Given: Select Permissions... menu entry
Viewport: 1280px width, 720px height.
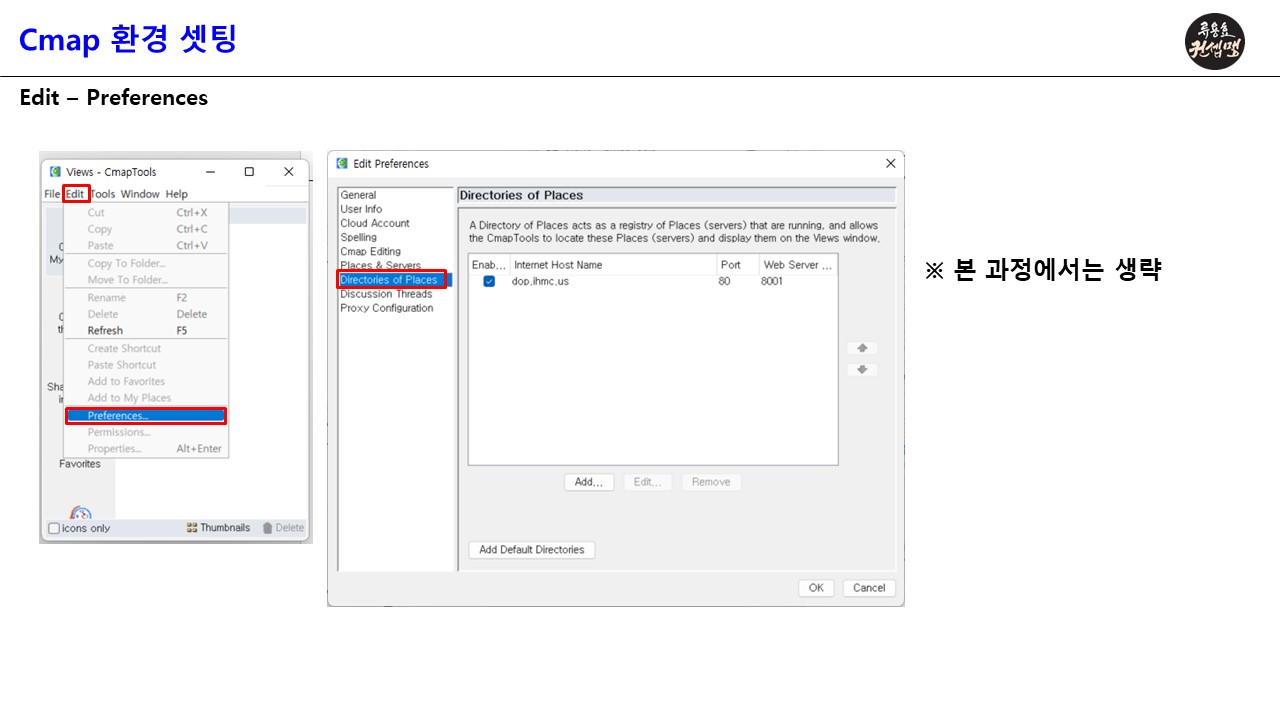Looking at the screenshot, I should (x=146, y=433).
